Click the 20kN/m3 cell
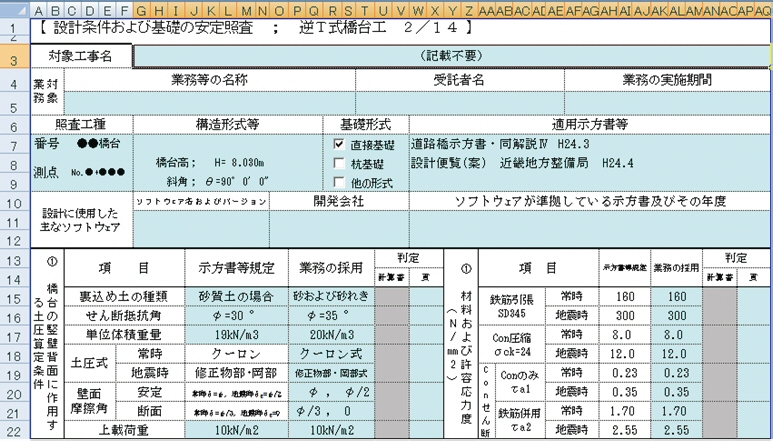The height and width of the screenshot is (441, 773). tap(331, 335)
